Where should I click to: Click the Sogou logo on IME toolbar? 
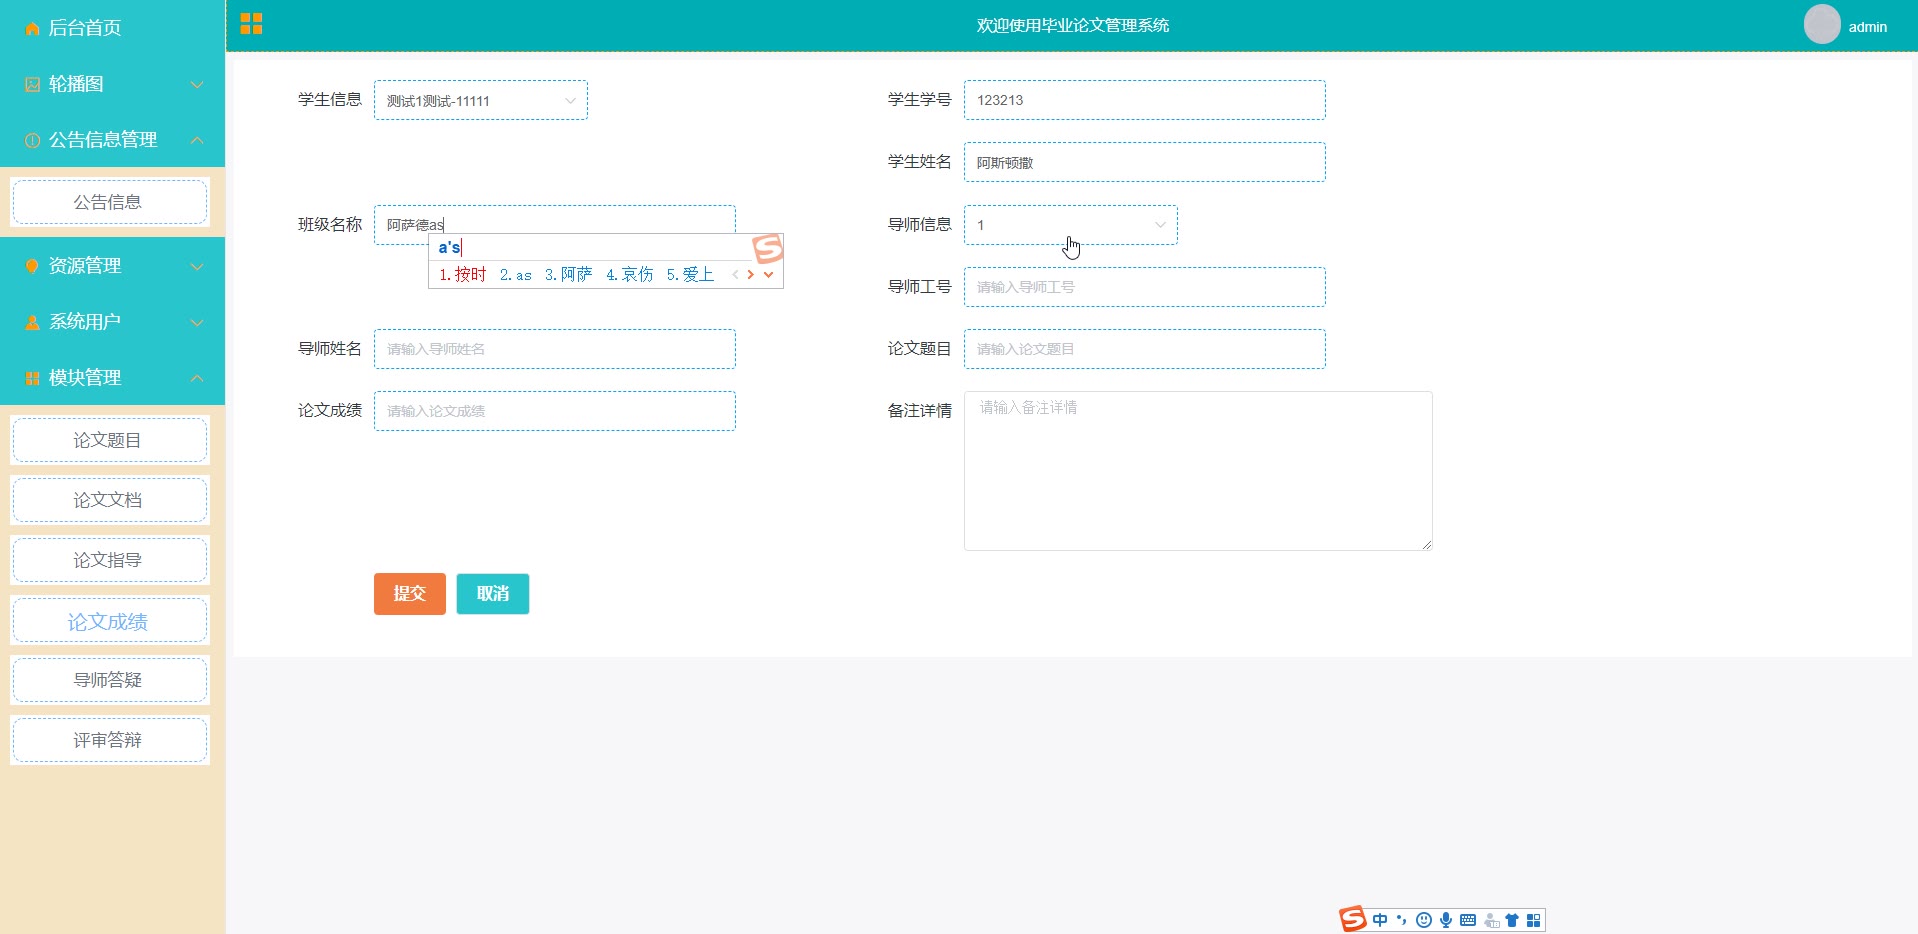click(1352, 919)
